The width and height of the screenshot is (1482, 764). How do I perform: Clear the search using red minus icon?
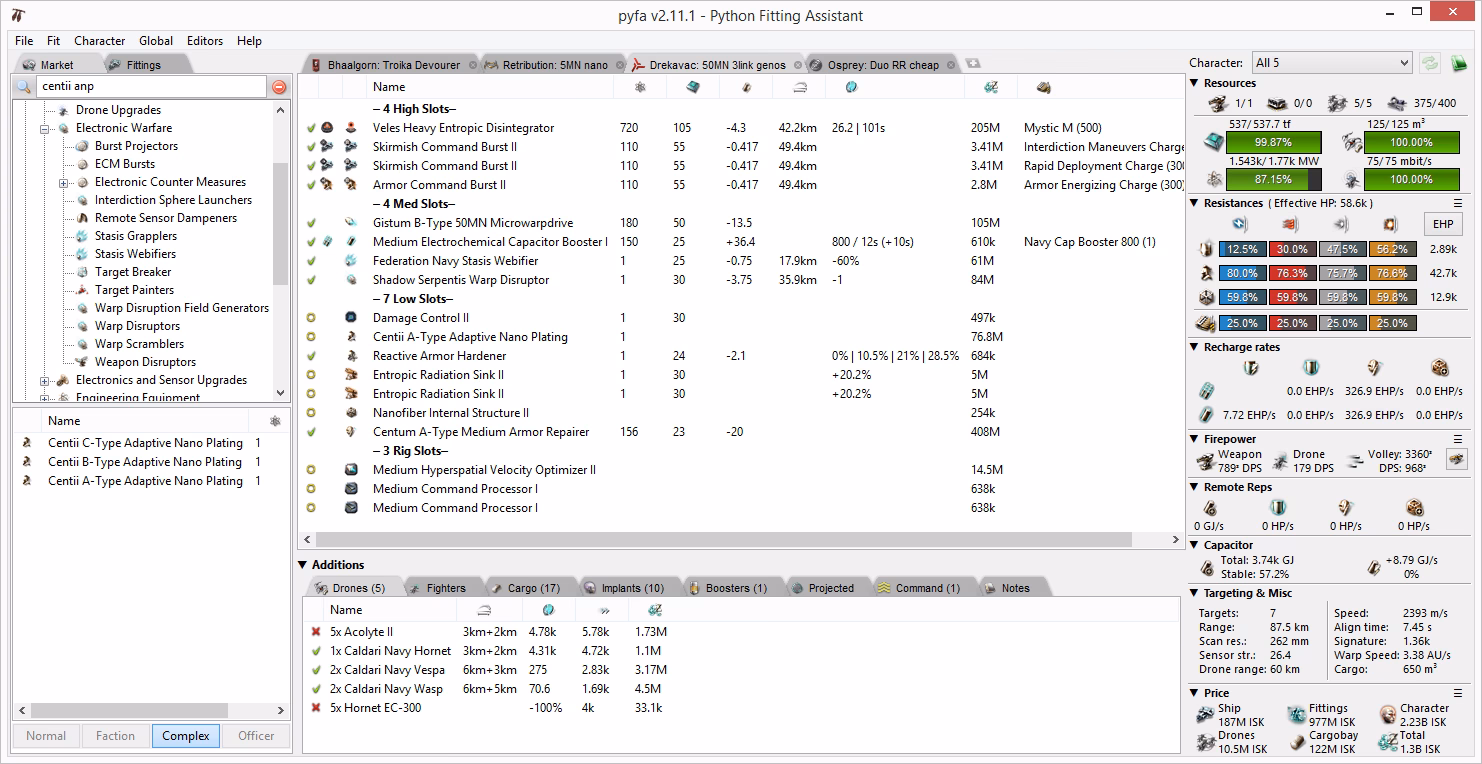click(277, 86)
